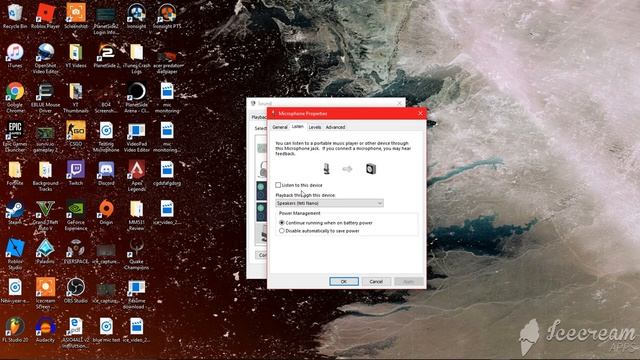Select the Listen tab

298,127
